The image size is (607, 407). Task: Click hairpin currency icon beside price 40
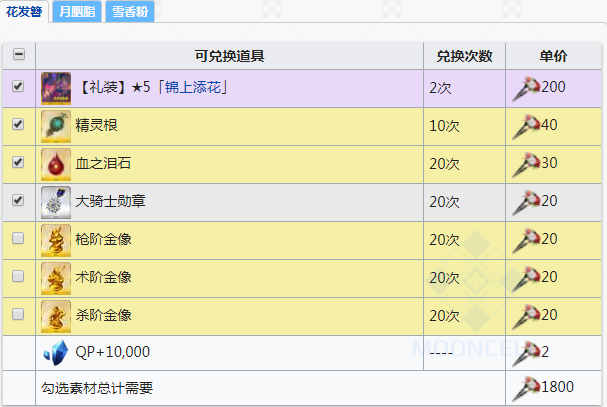tap(526, 127)
